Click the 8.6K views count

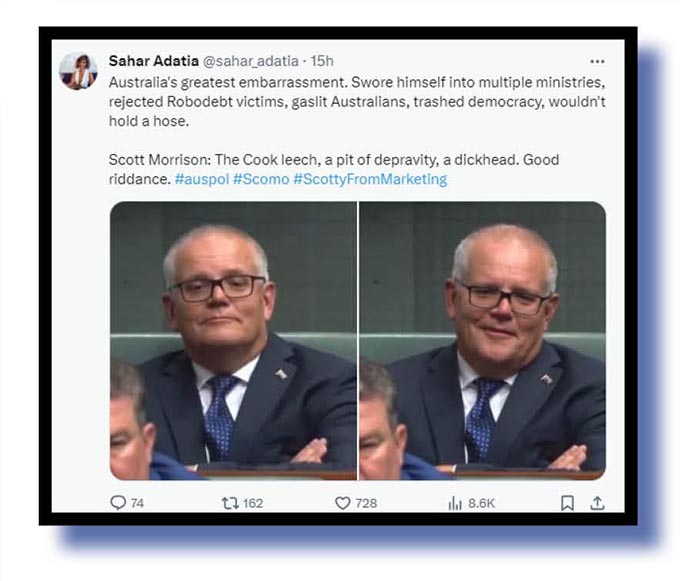pos(481,503)
